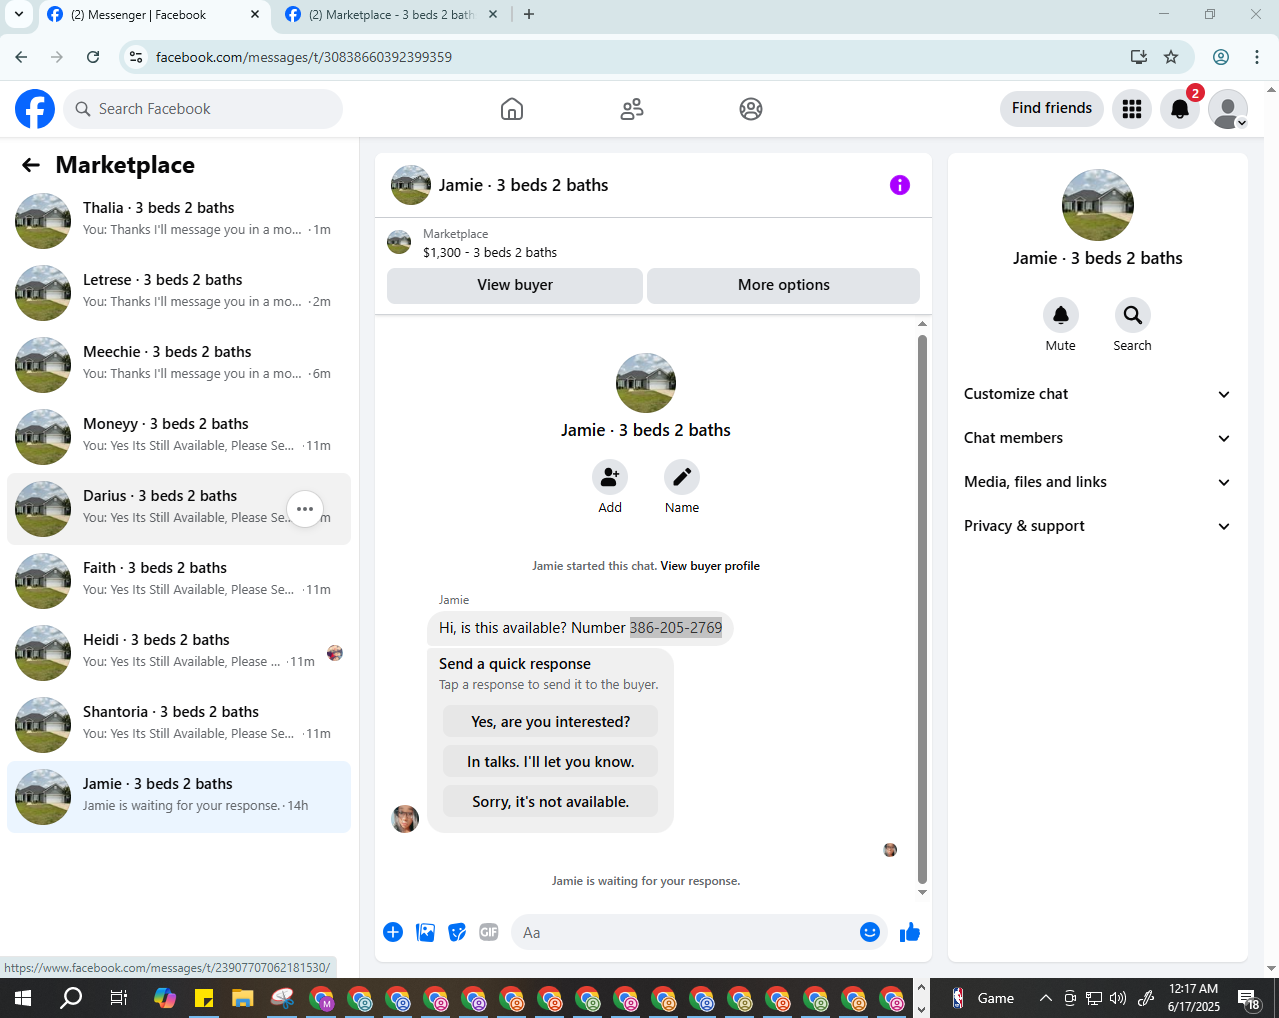Open Meechie 3 beds 2 baths conversation
This screenshot has height=1018, width=1279.
coord(179,365)
